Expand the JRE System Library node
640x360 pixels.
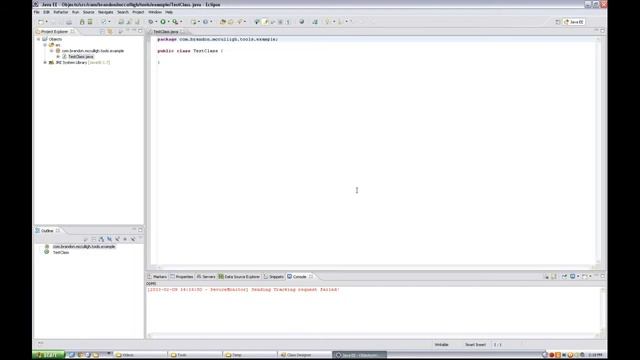click(x=45, y=62)
